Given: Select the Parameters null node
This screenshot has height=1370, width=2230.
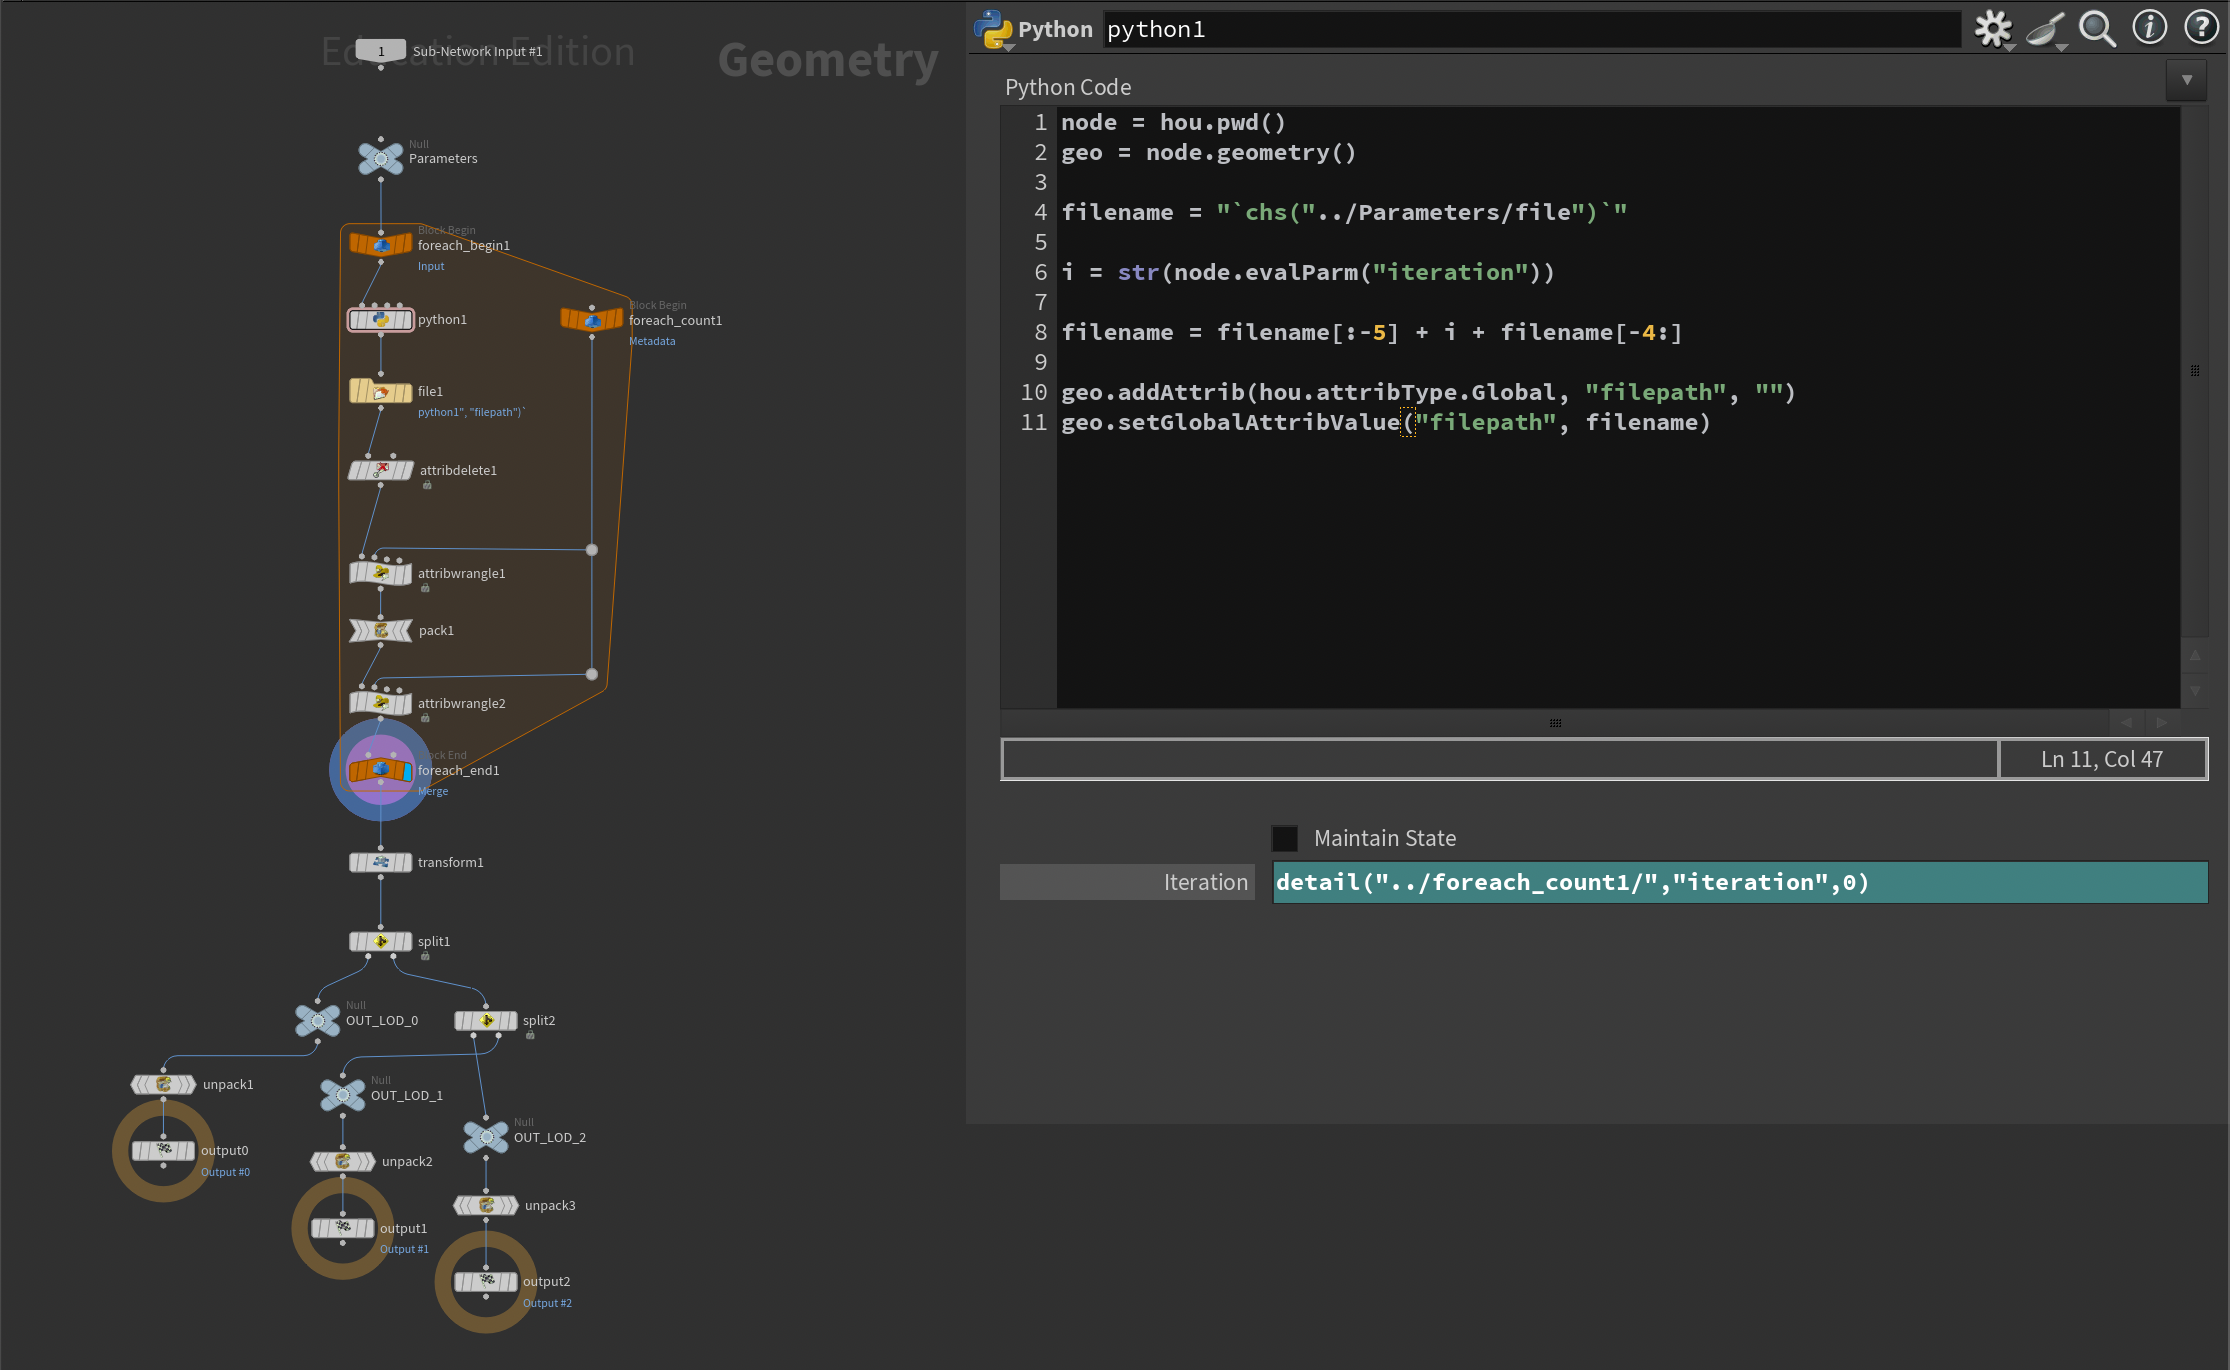Looking at the screenshot, I should click(380, 158).
